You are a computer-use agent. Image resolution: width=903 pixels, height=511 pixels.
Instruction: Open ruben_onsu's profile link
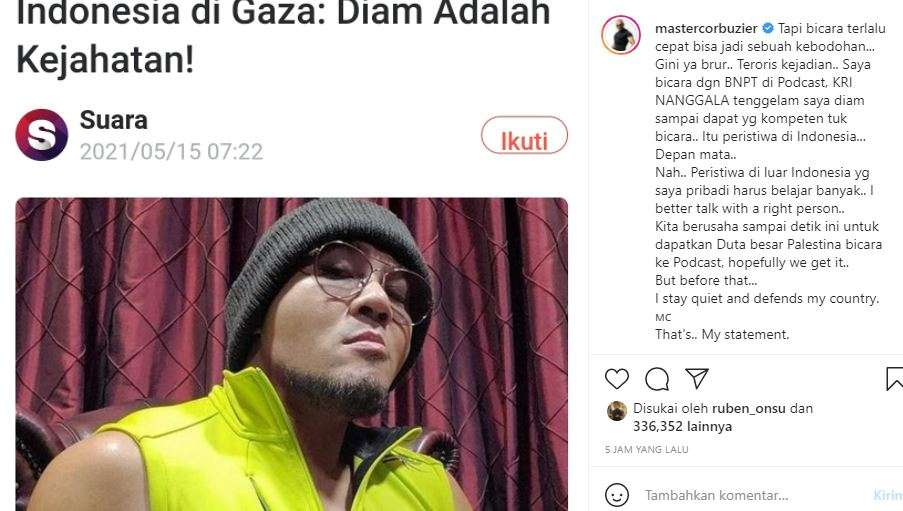click(749, 408)
